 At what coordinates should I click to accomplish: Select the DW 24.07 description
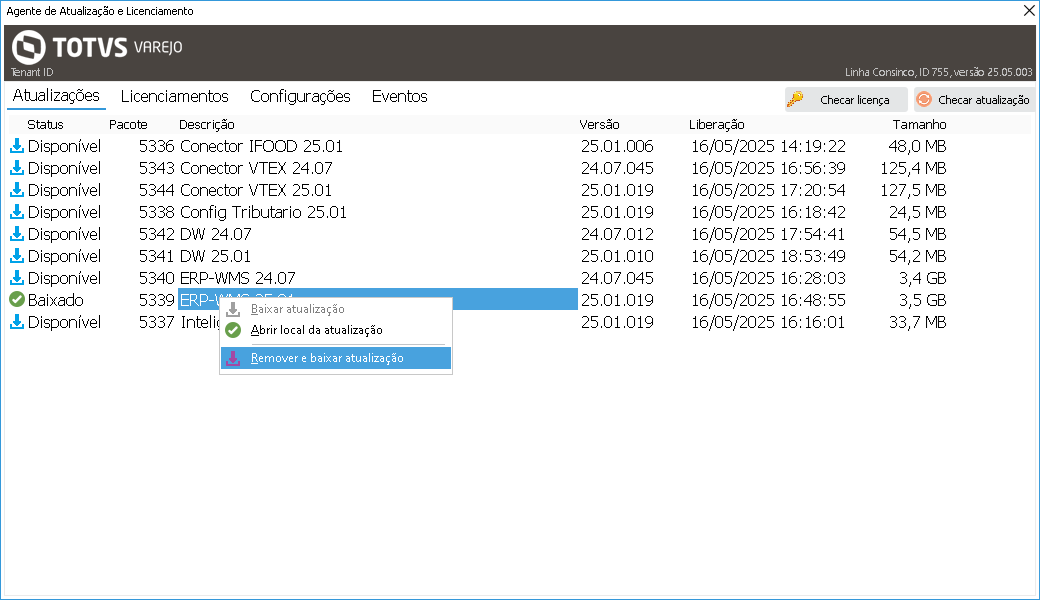click(x=216, y=233)
